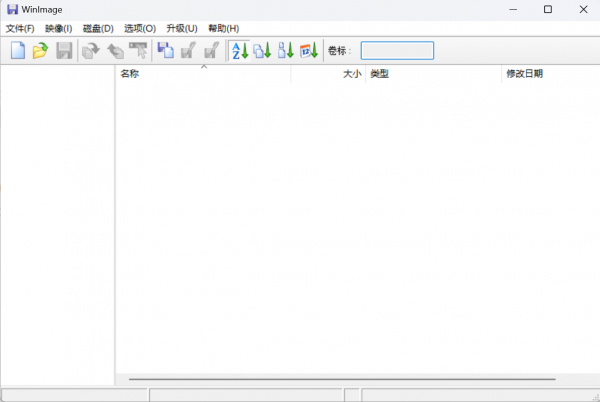Screen dimensions: 600x402
Task: Close the WinImage window
Action: (x=583, y=10)
